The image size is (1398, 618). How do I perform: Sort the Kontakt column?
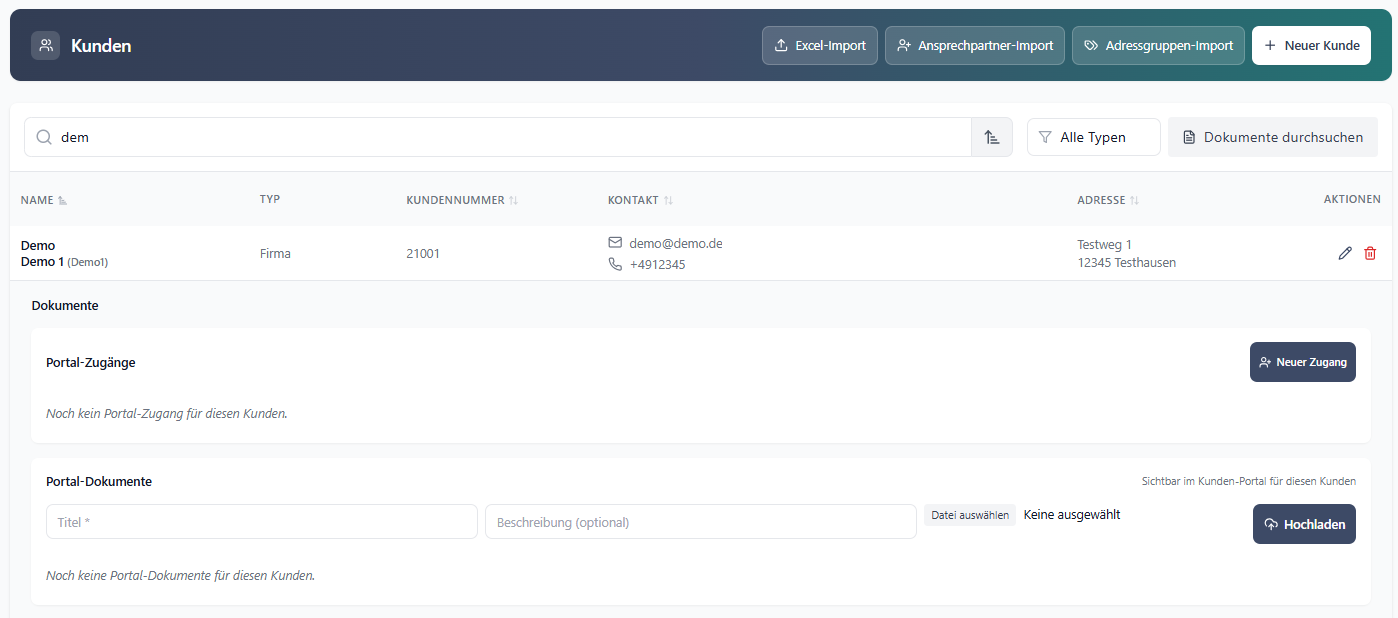(x=668, y=200)
